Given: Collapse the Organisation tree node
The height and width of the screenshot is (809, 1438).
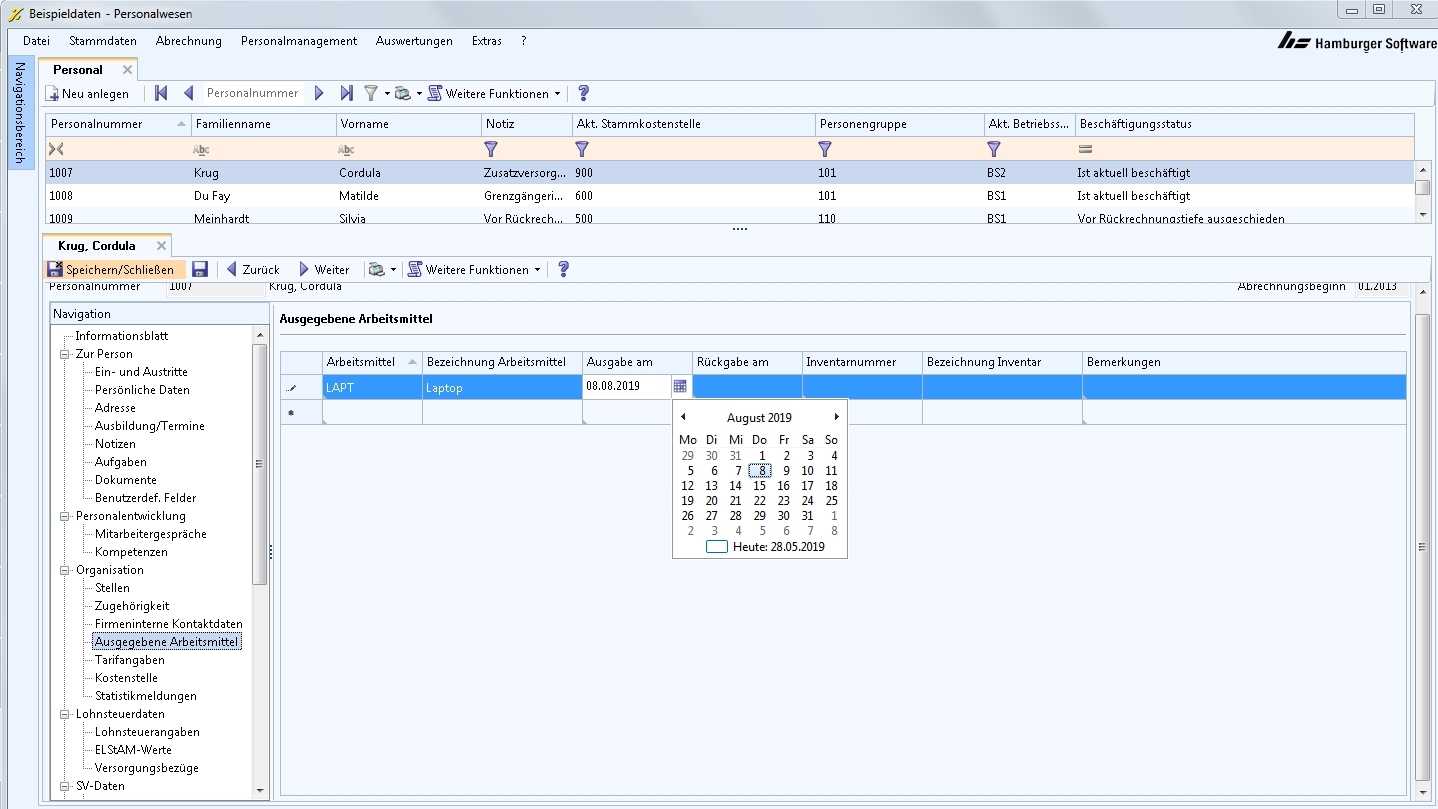Looking at the screenshot, I should 65,570.
